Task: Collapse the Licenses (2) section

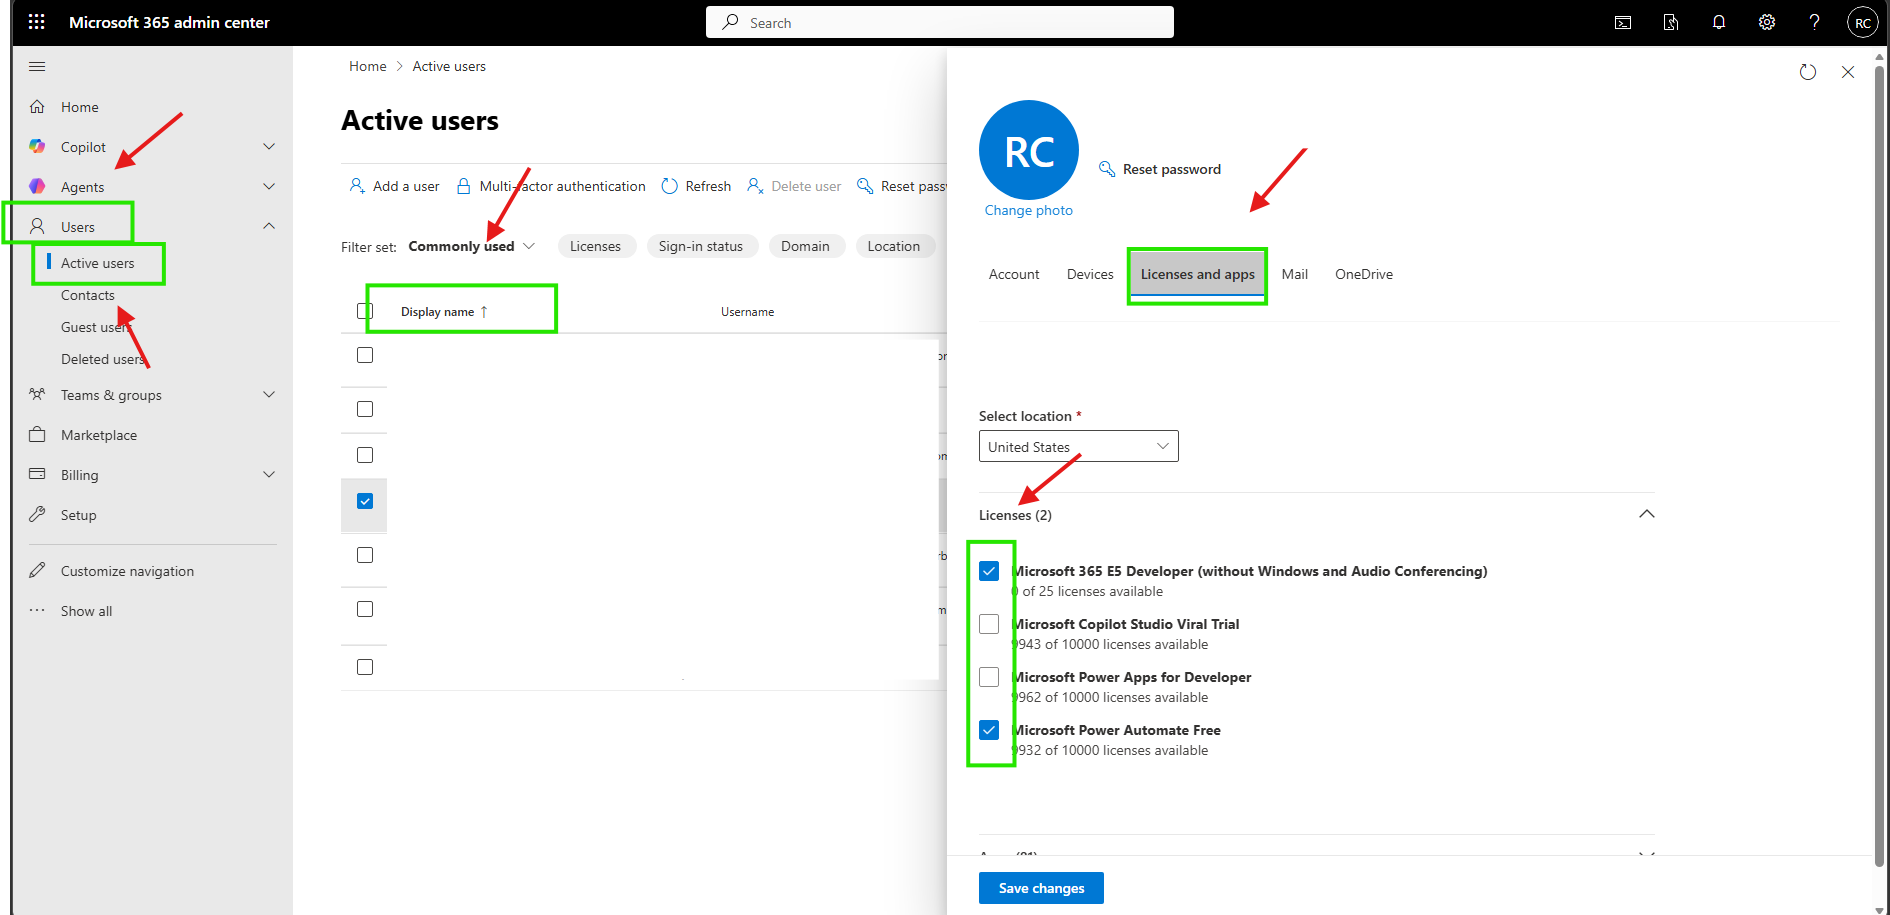Action: pyautogui.click(x=1647, y=514)
